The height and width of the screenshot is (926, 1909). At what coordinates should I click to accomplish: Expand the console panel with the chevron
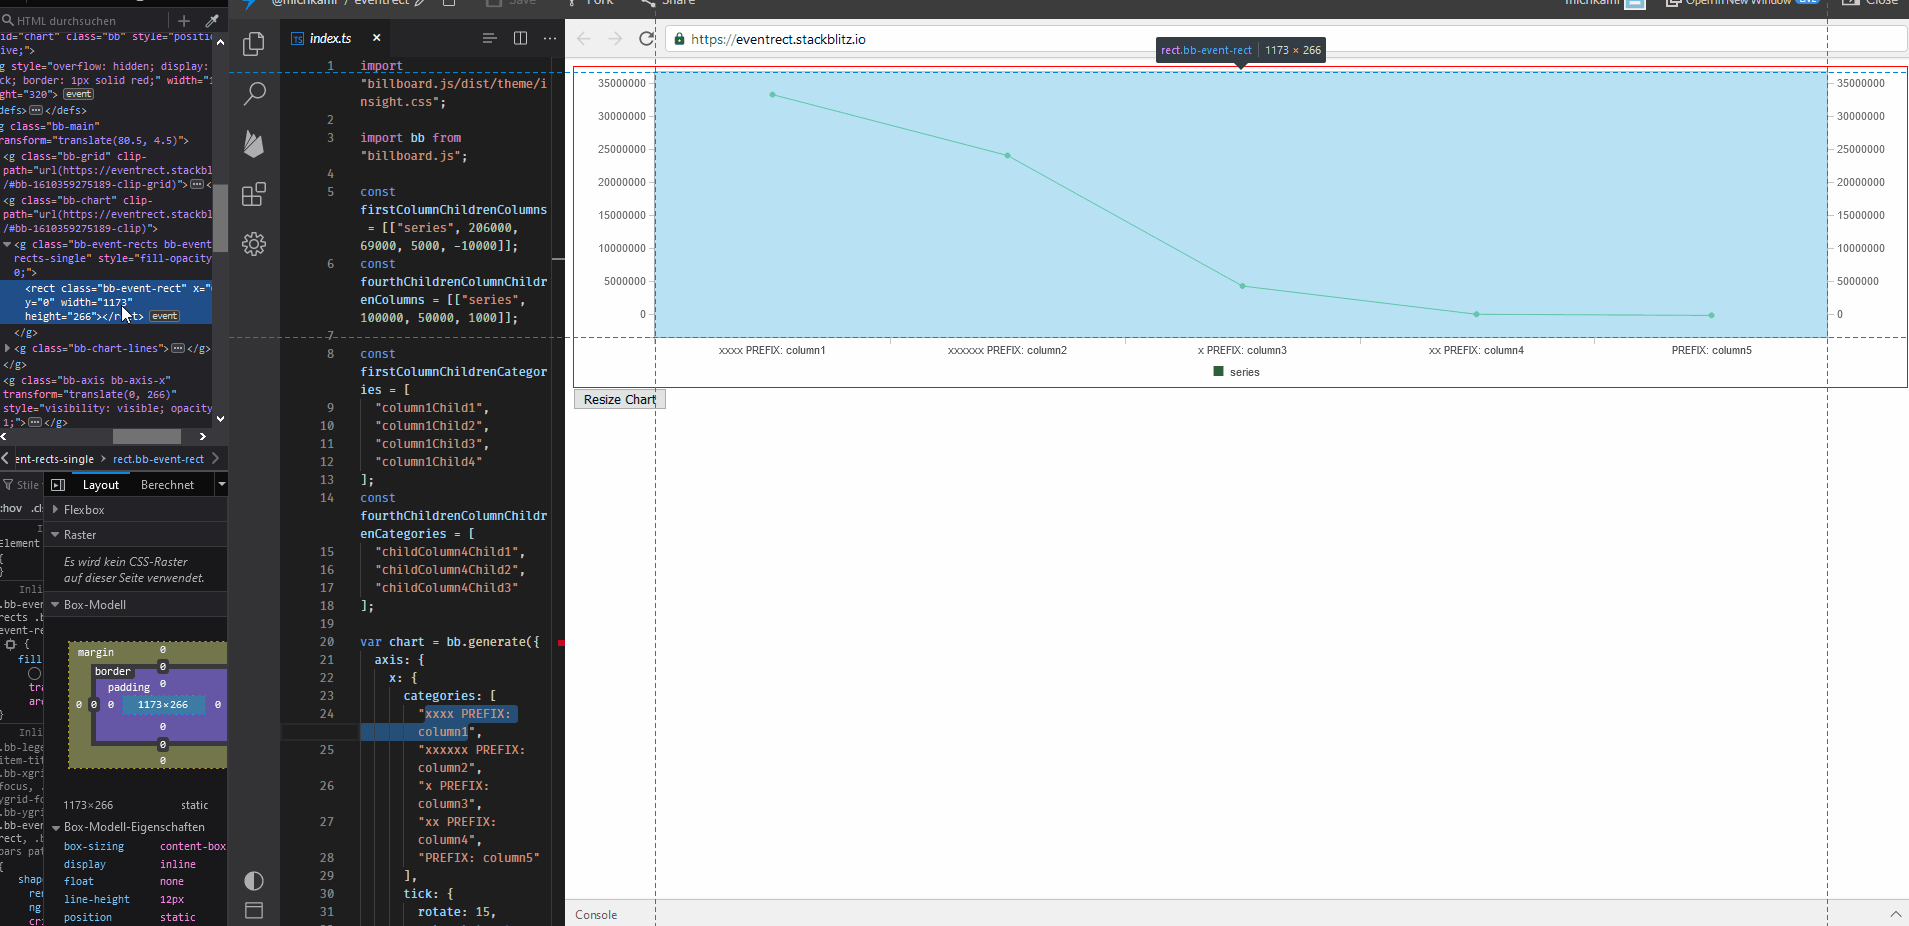tap(1895, 914)
